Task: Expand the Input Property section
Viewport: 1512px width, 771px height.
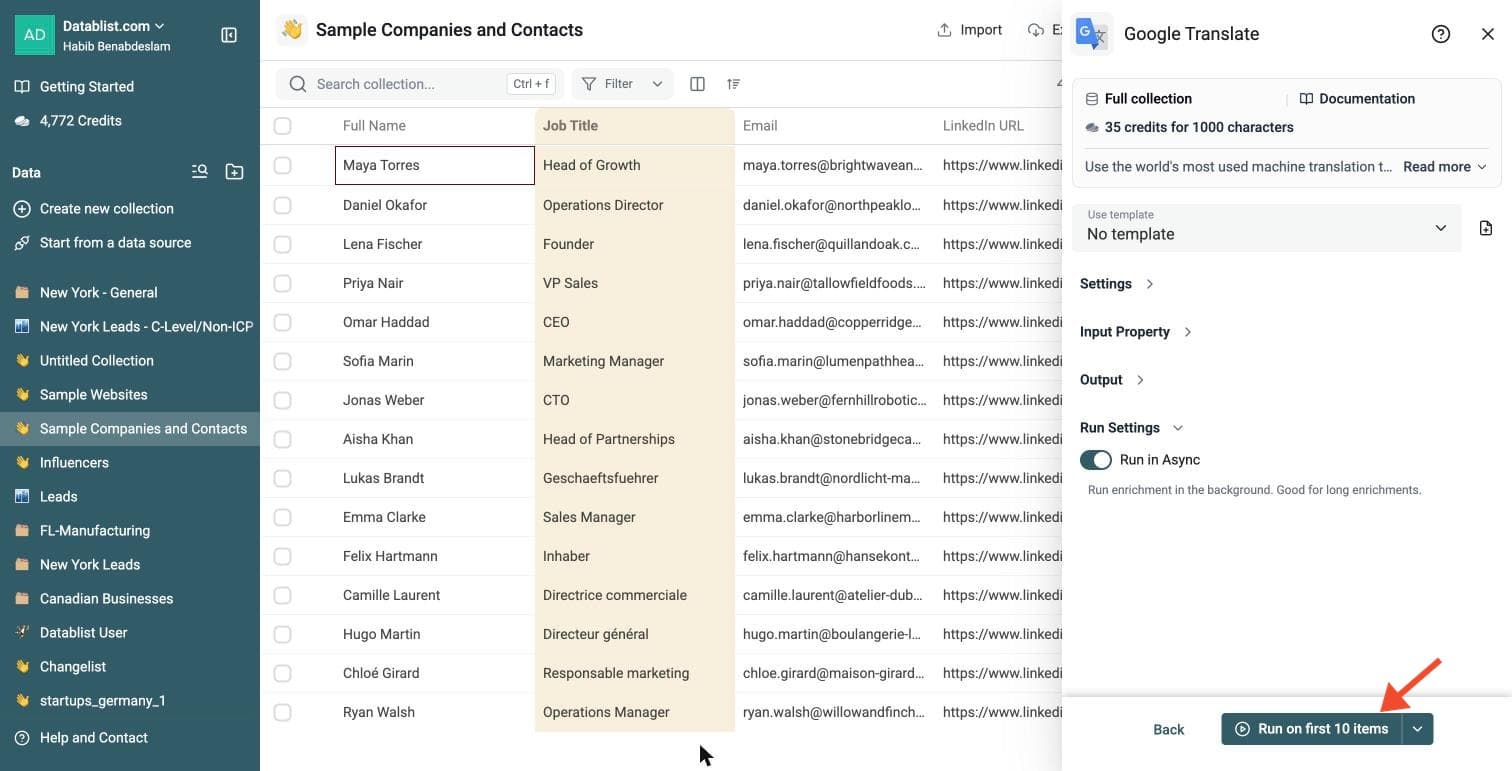Action: pyautogui.click(x=1136, y=332)
